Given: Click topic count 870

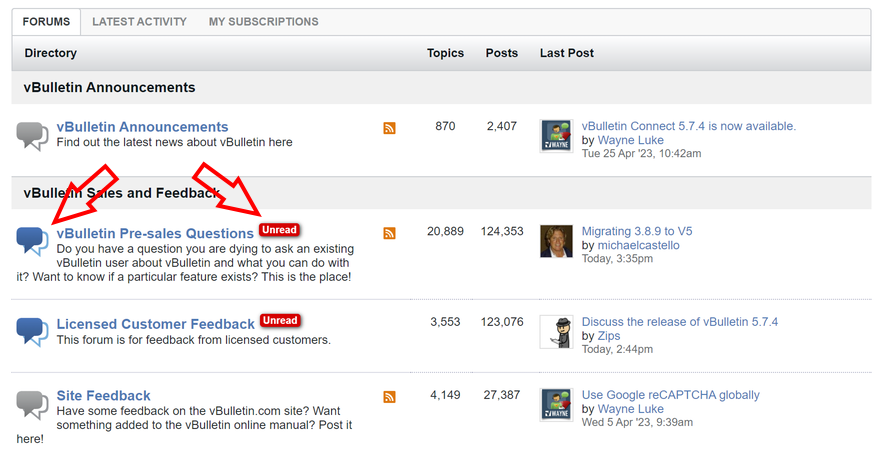Looking at the screenshot, I should pyautogui.click(x=445, y=126).
